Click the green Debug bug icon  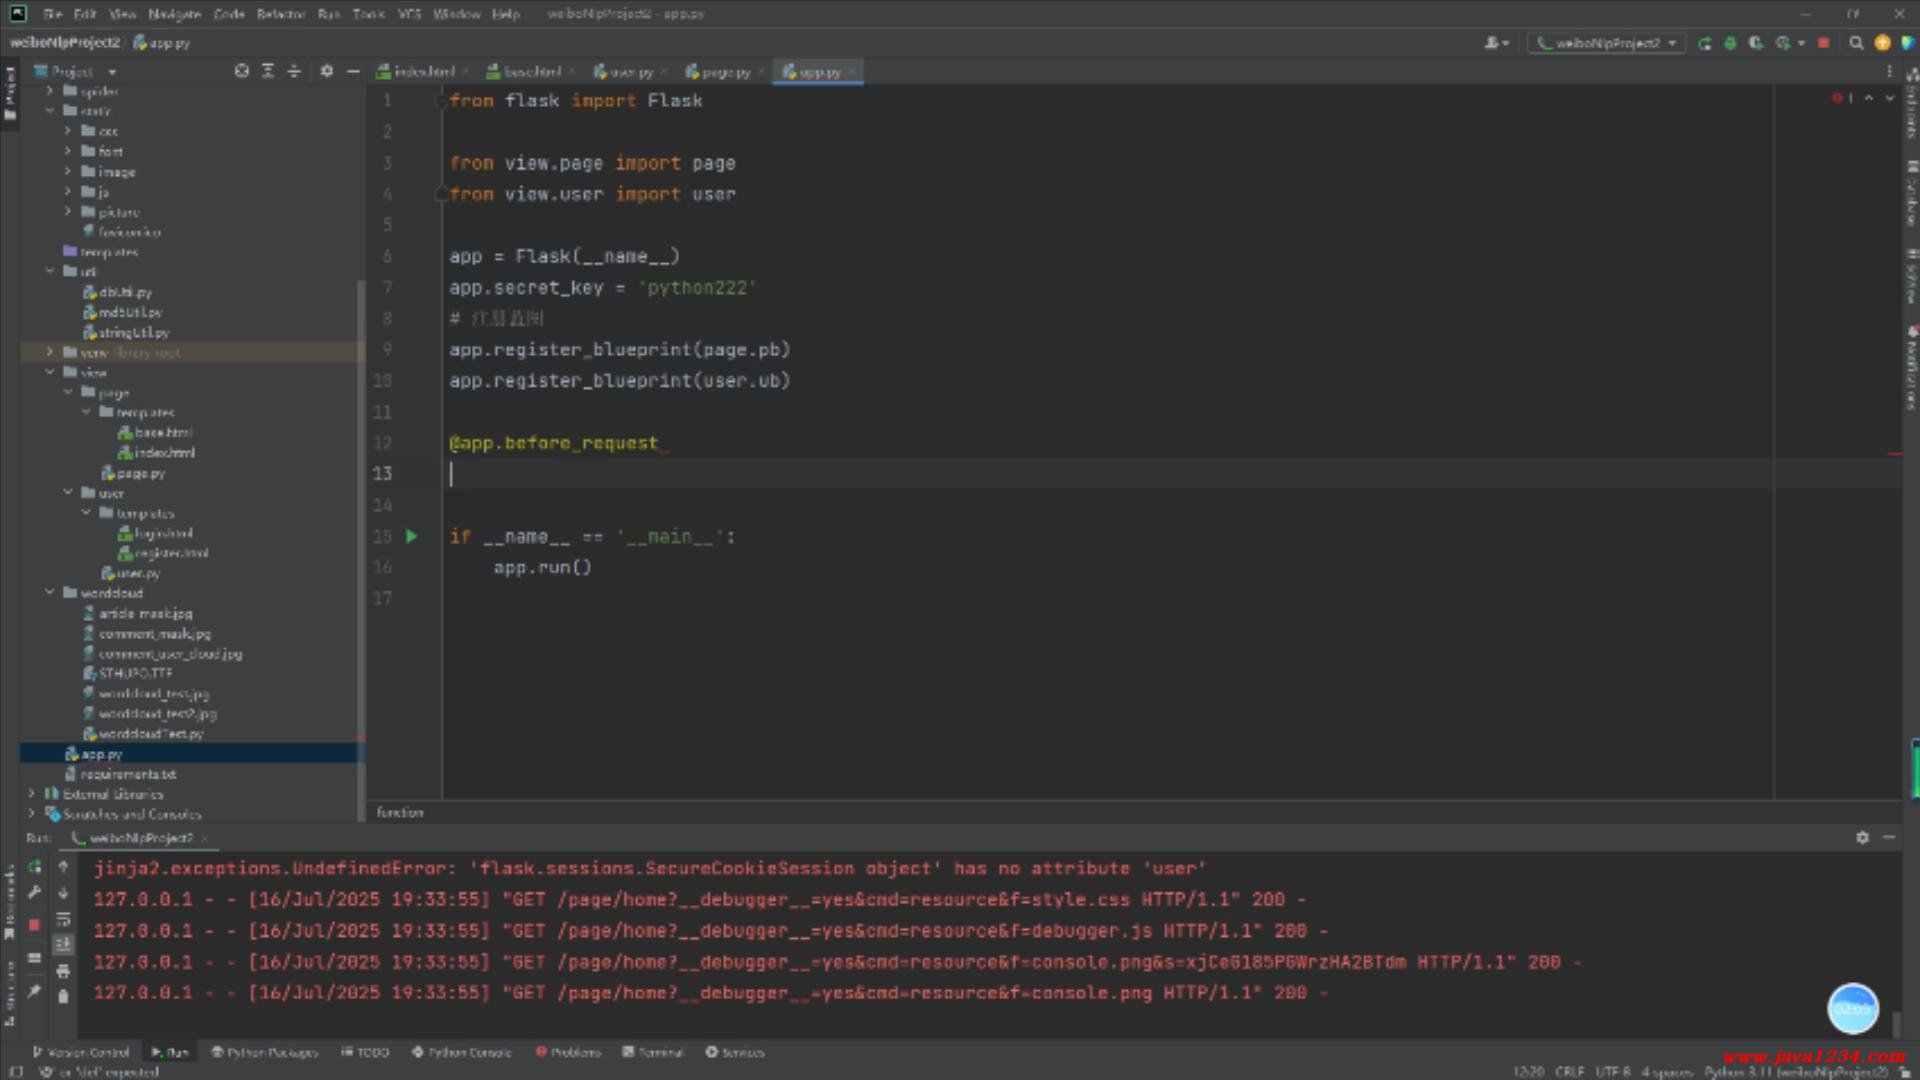pyautogui.click(x=1730, y=43)
